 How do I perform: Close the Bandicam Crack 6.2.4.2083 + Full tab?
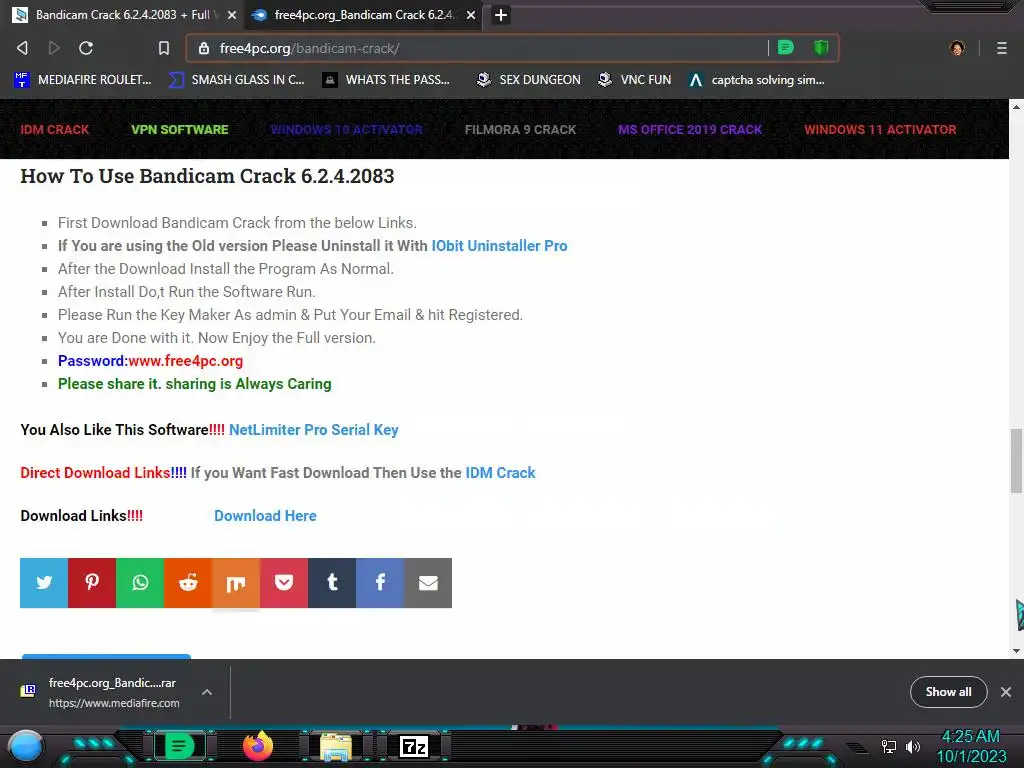point(232,15)
